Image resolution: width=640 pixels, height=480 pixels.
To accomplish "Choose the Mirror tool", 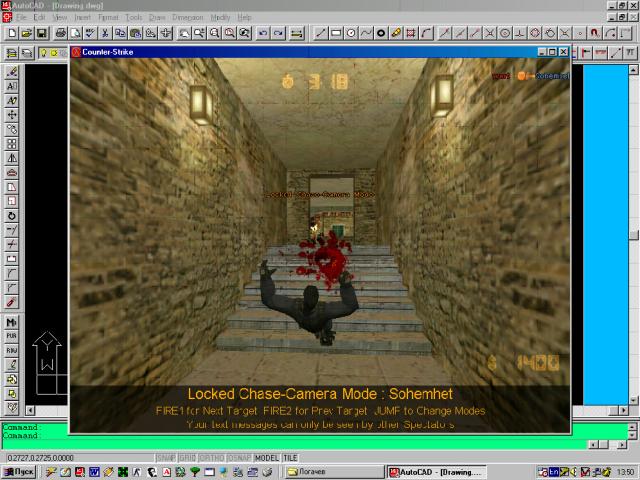I will pos(11,158).
